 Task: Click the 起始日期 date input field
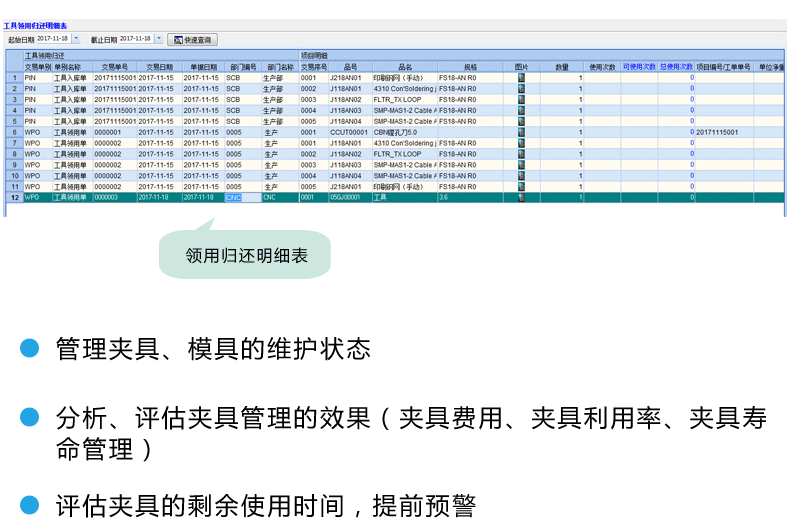54,39
